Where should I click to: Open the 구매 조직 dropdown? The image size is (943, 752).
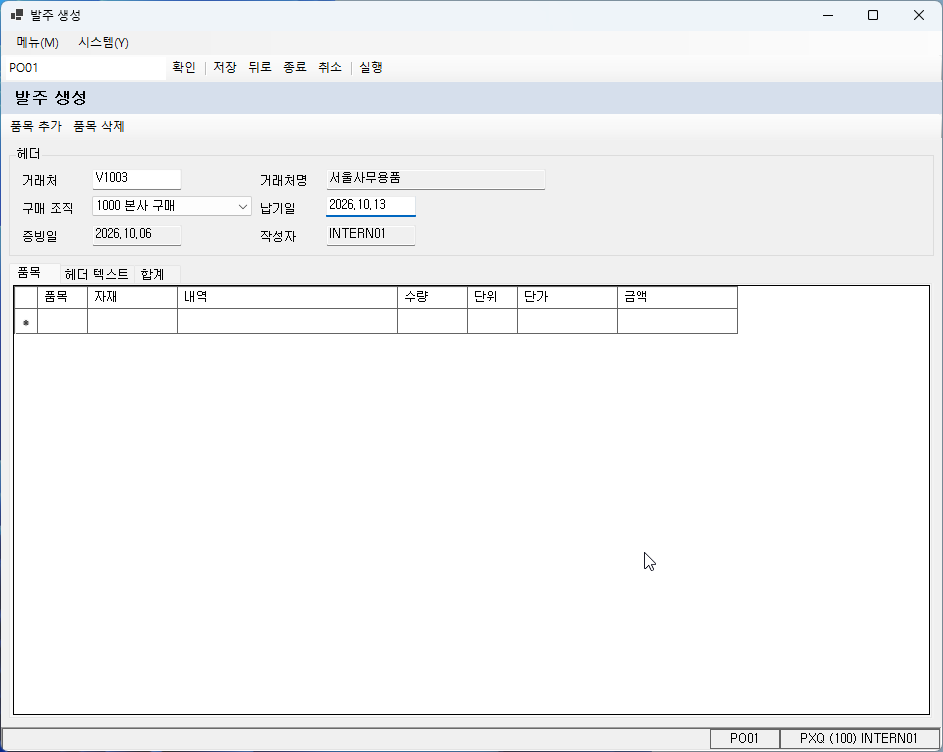click(172, 206)
